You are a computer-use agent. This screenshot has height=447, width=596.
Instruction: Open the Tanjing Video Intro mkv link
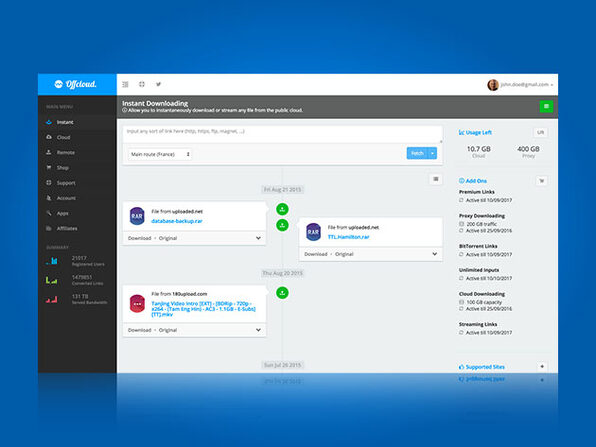[x=203, y=309]
